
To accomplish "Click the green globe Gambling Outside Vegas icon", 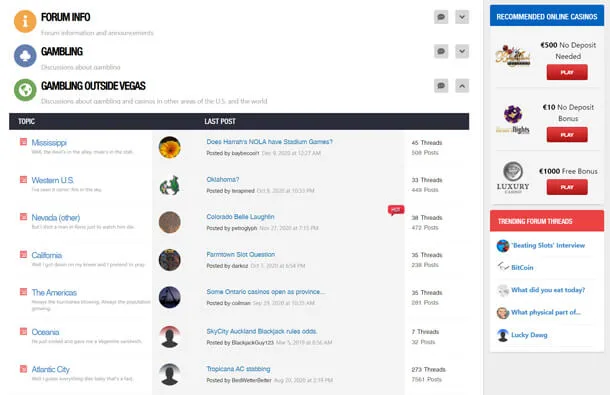I will [x=25, y=90].
